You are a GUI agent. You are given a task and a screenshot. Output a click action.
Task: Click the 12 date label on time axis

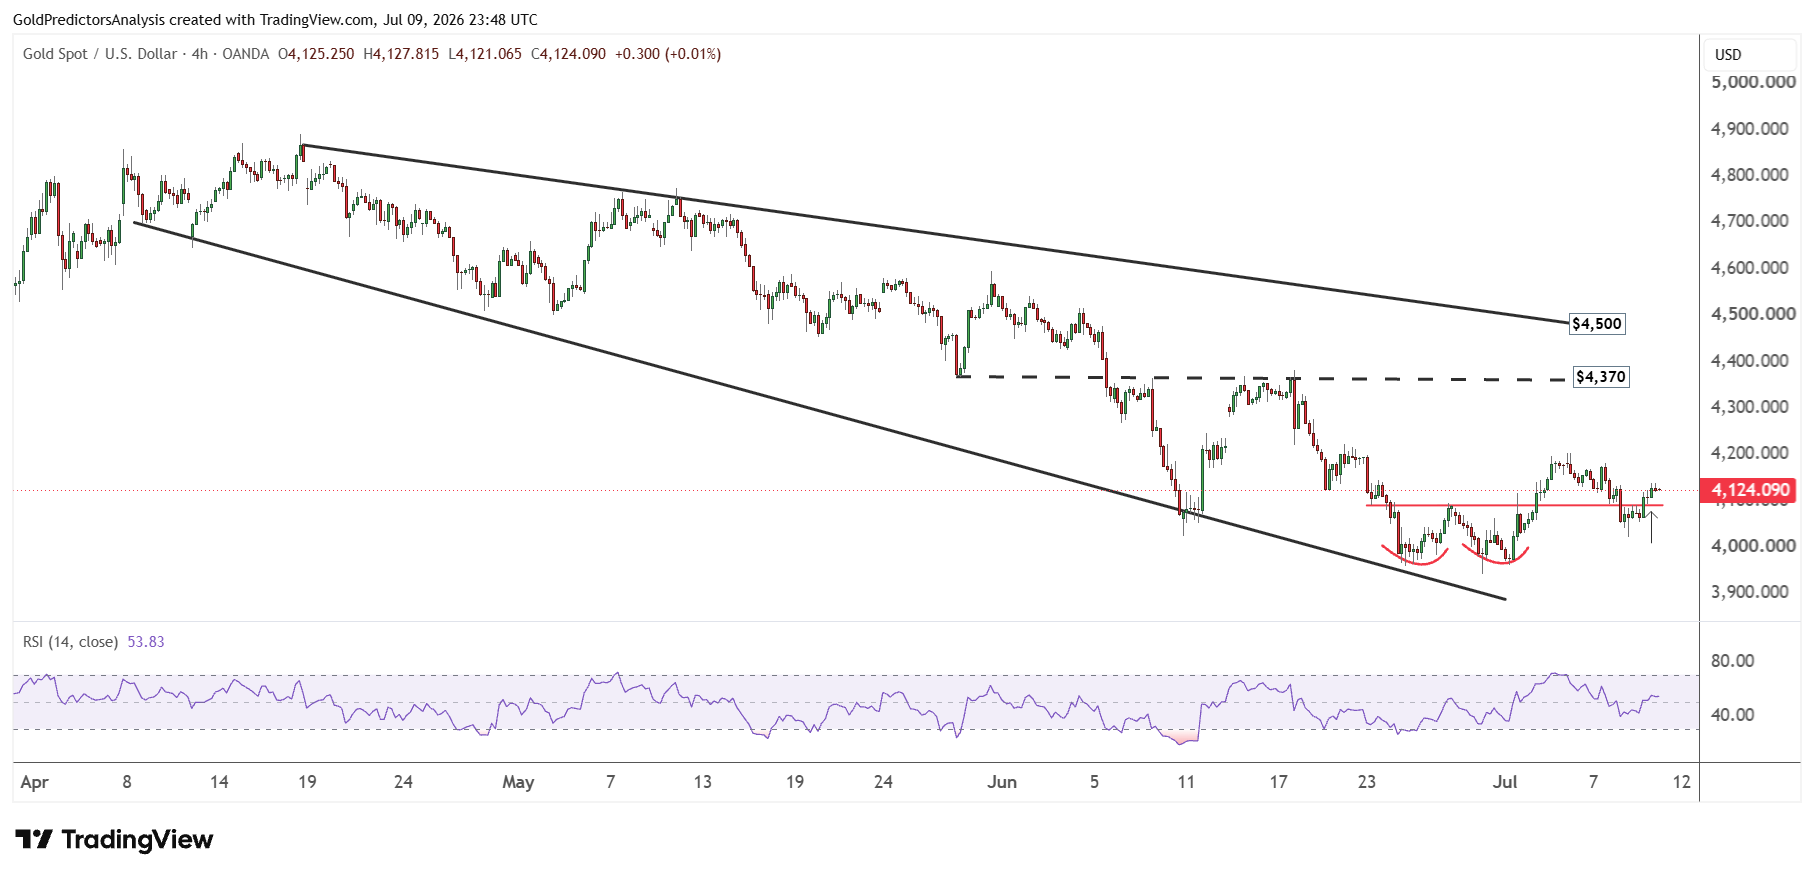1682,782
